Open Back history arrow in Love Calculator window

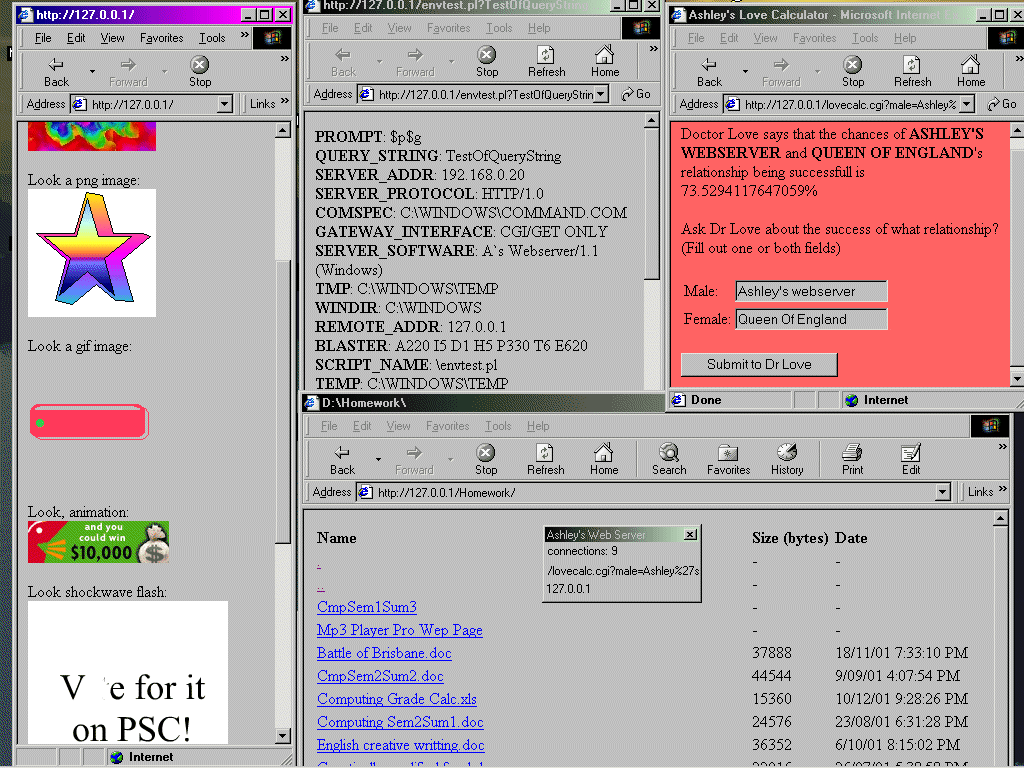(x=745, y=71)
